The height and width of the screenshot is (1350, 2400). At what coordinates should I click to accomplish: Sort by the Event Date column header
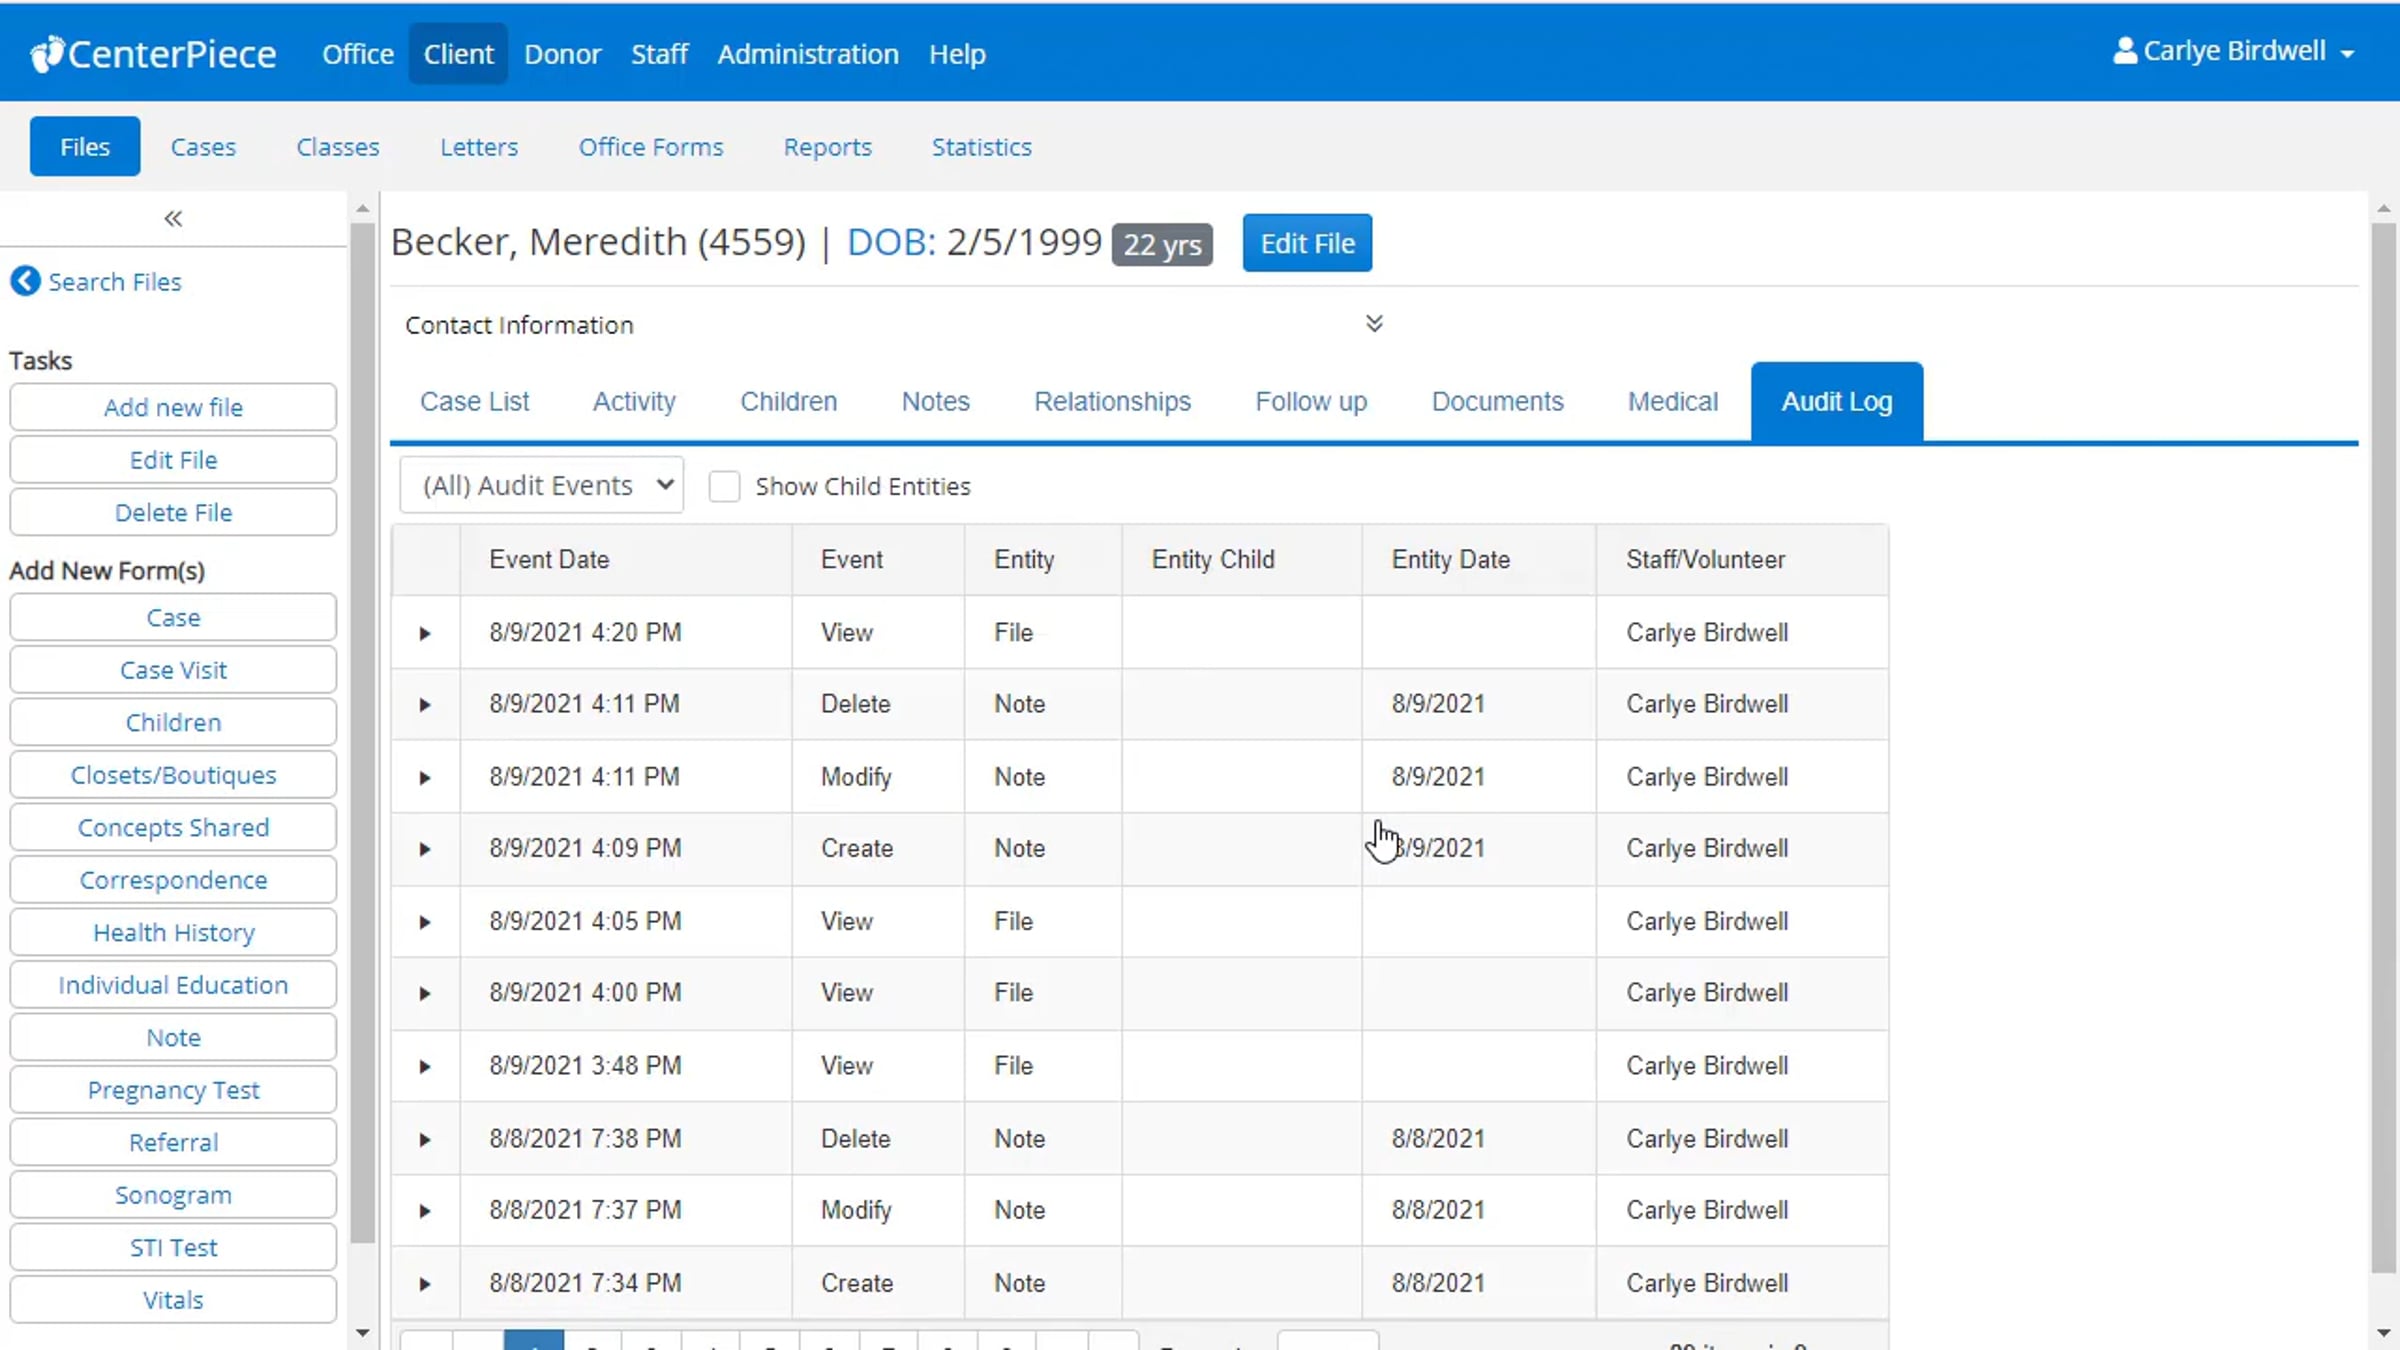tap(549, 559)
